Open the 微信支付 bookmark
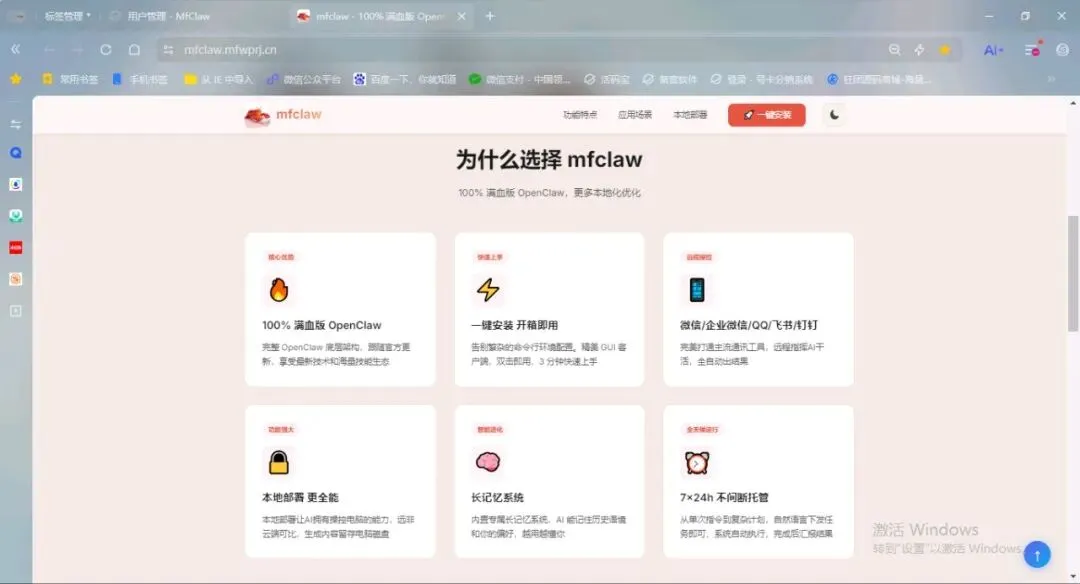This screenshot has height=584, width=1080. coord(520,79)
